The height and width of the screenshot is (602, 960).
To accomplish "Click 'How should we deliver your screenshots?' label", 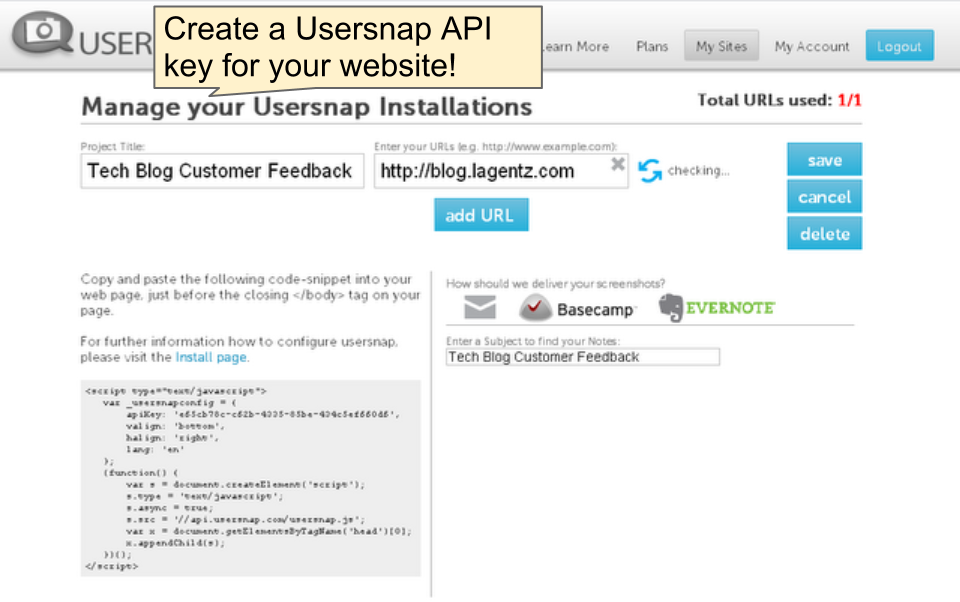I will coord(555,284).
